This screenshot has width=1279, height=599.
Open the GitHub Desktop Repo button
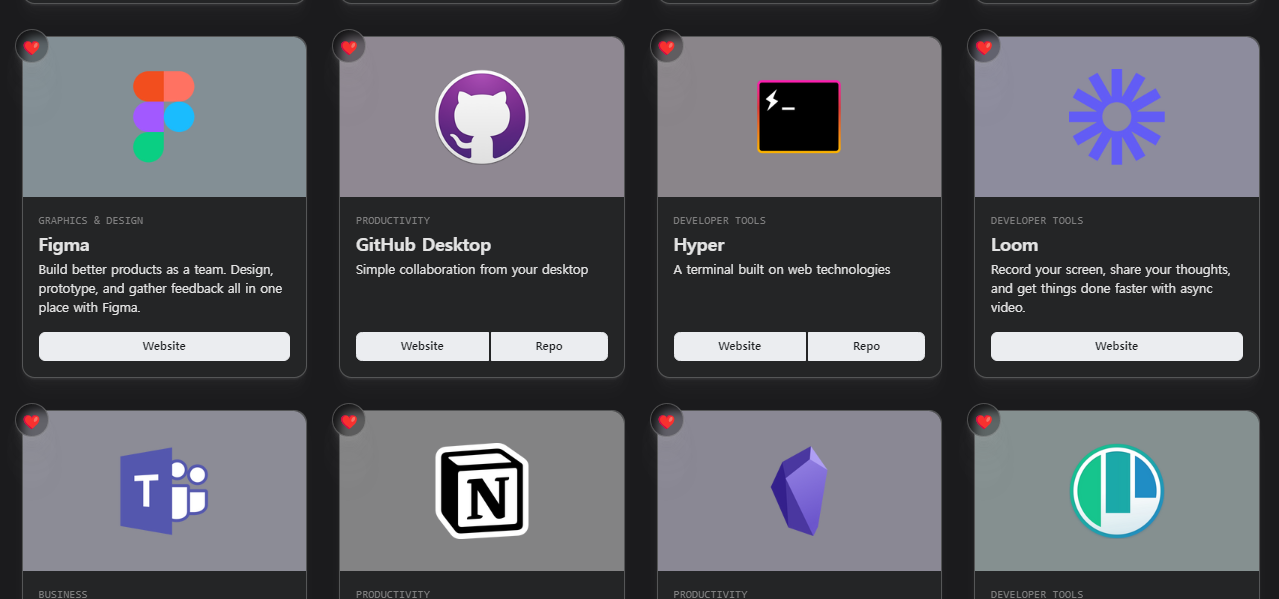tap(549, 346)
